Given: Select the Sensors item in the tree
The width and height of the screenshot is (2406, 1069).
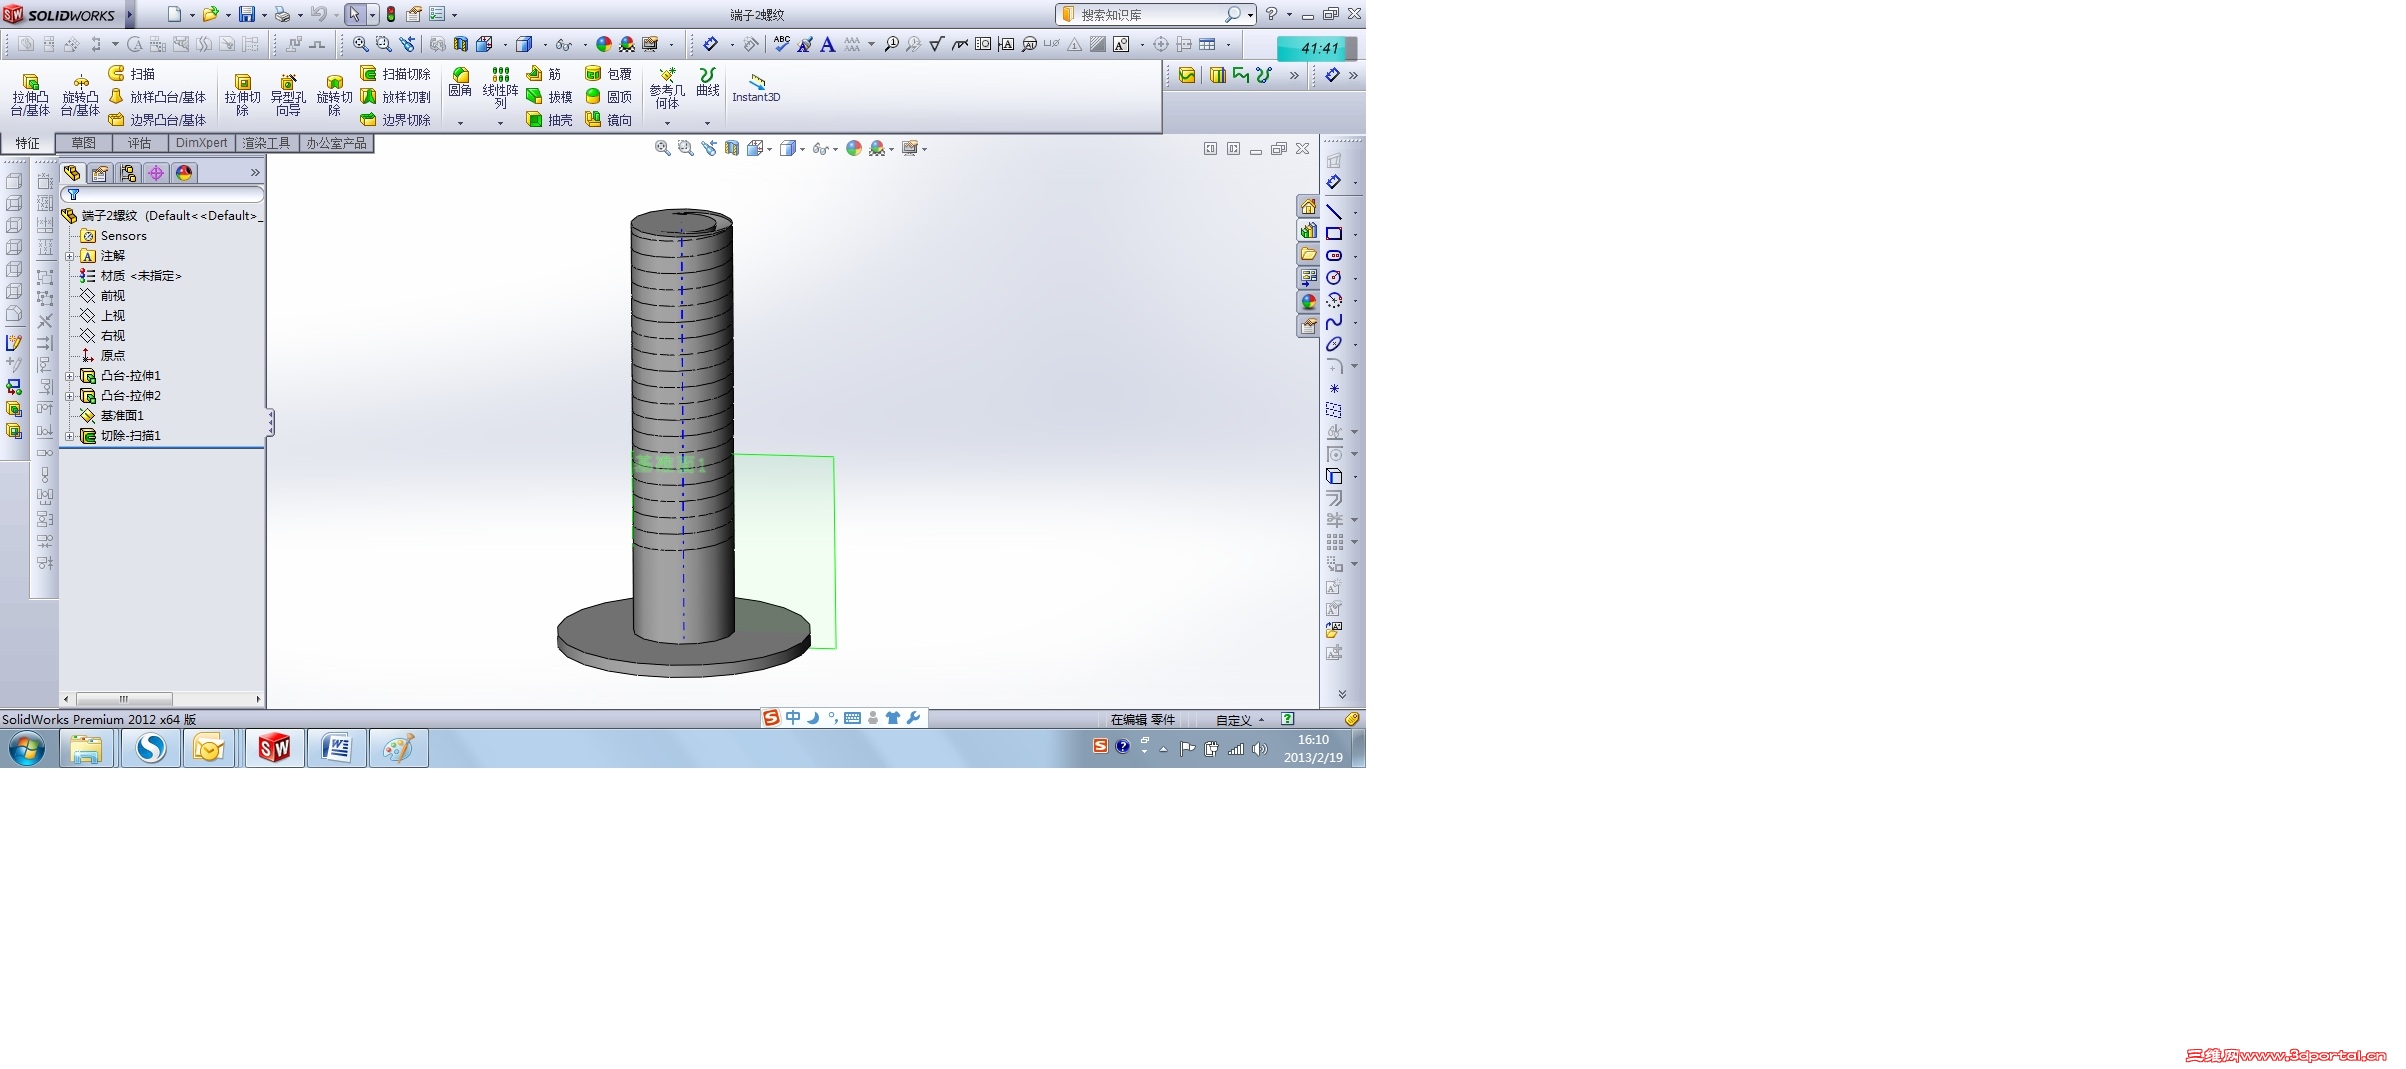Looking at the screenshot, I should 114,236.
